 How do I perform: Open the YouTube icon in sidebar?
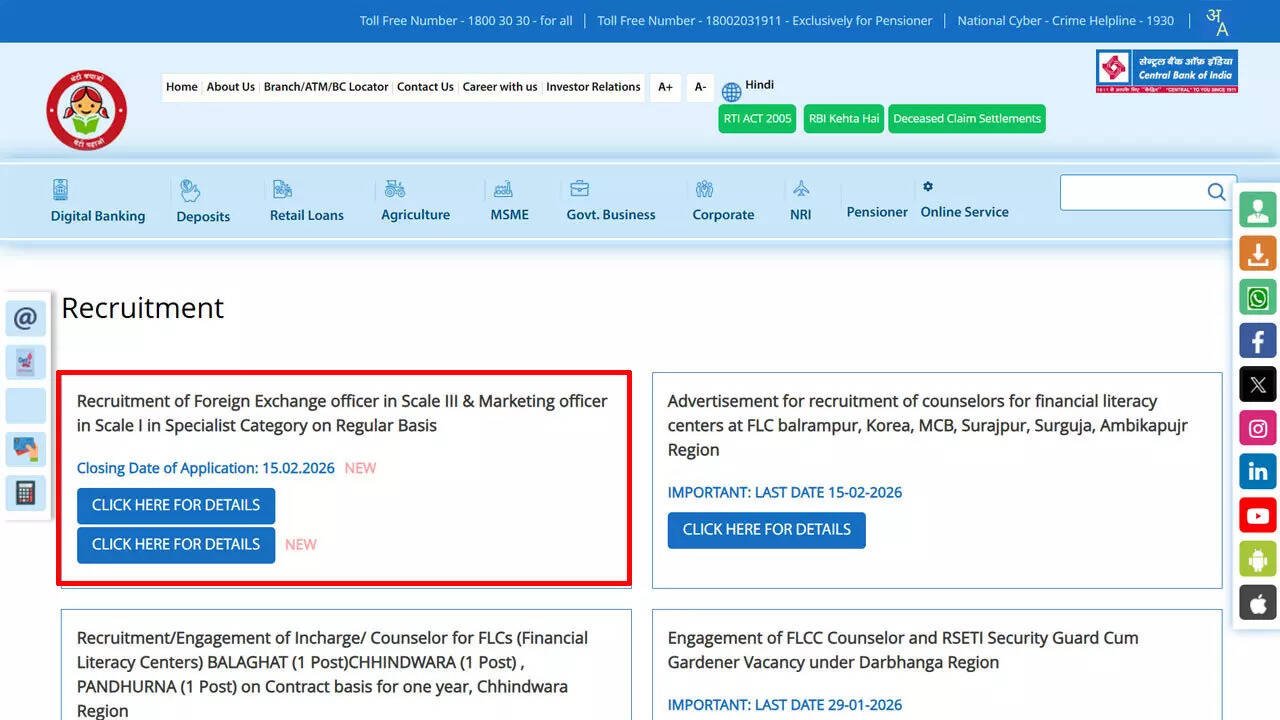pyautogui.click(x=1257, y=516)
